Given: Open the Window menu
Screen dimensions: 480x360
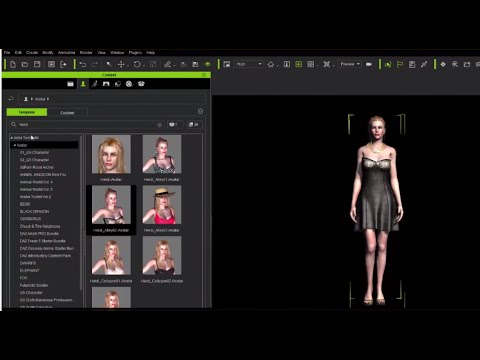Looking at the screenshot, I should click(x=117, y=53).
